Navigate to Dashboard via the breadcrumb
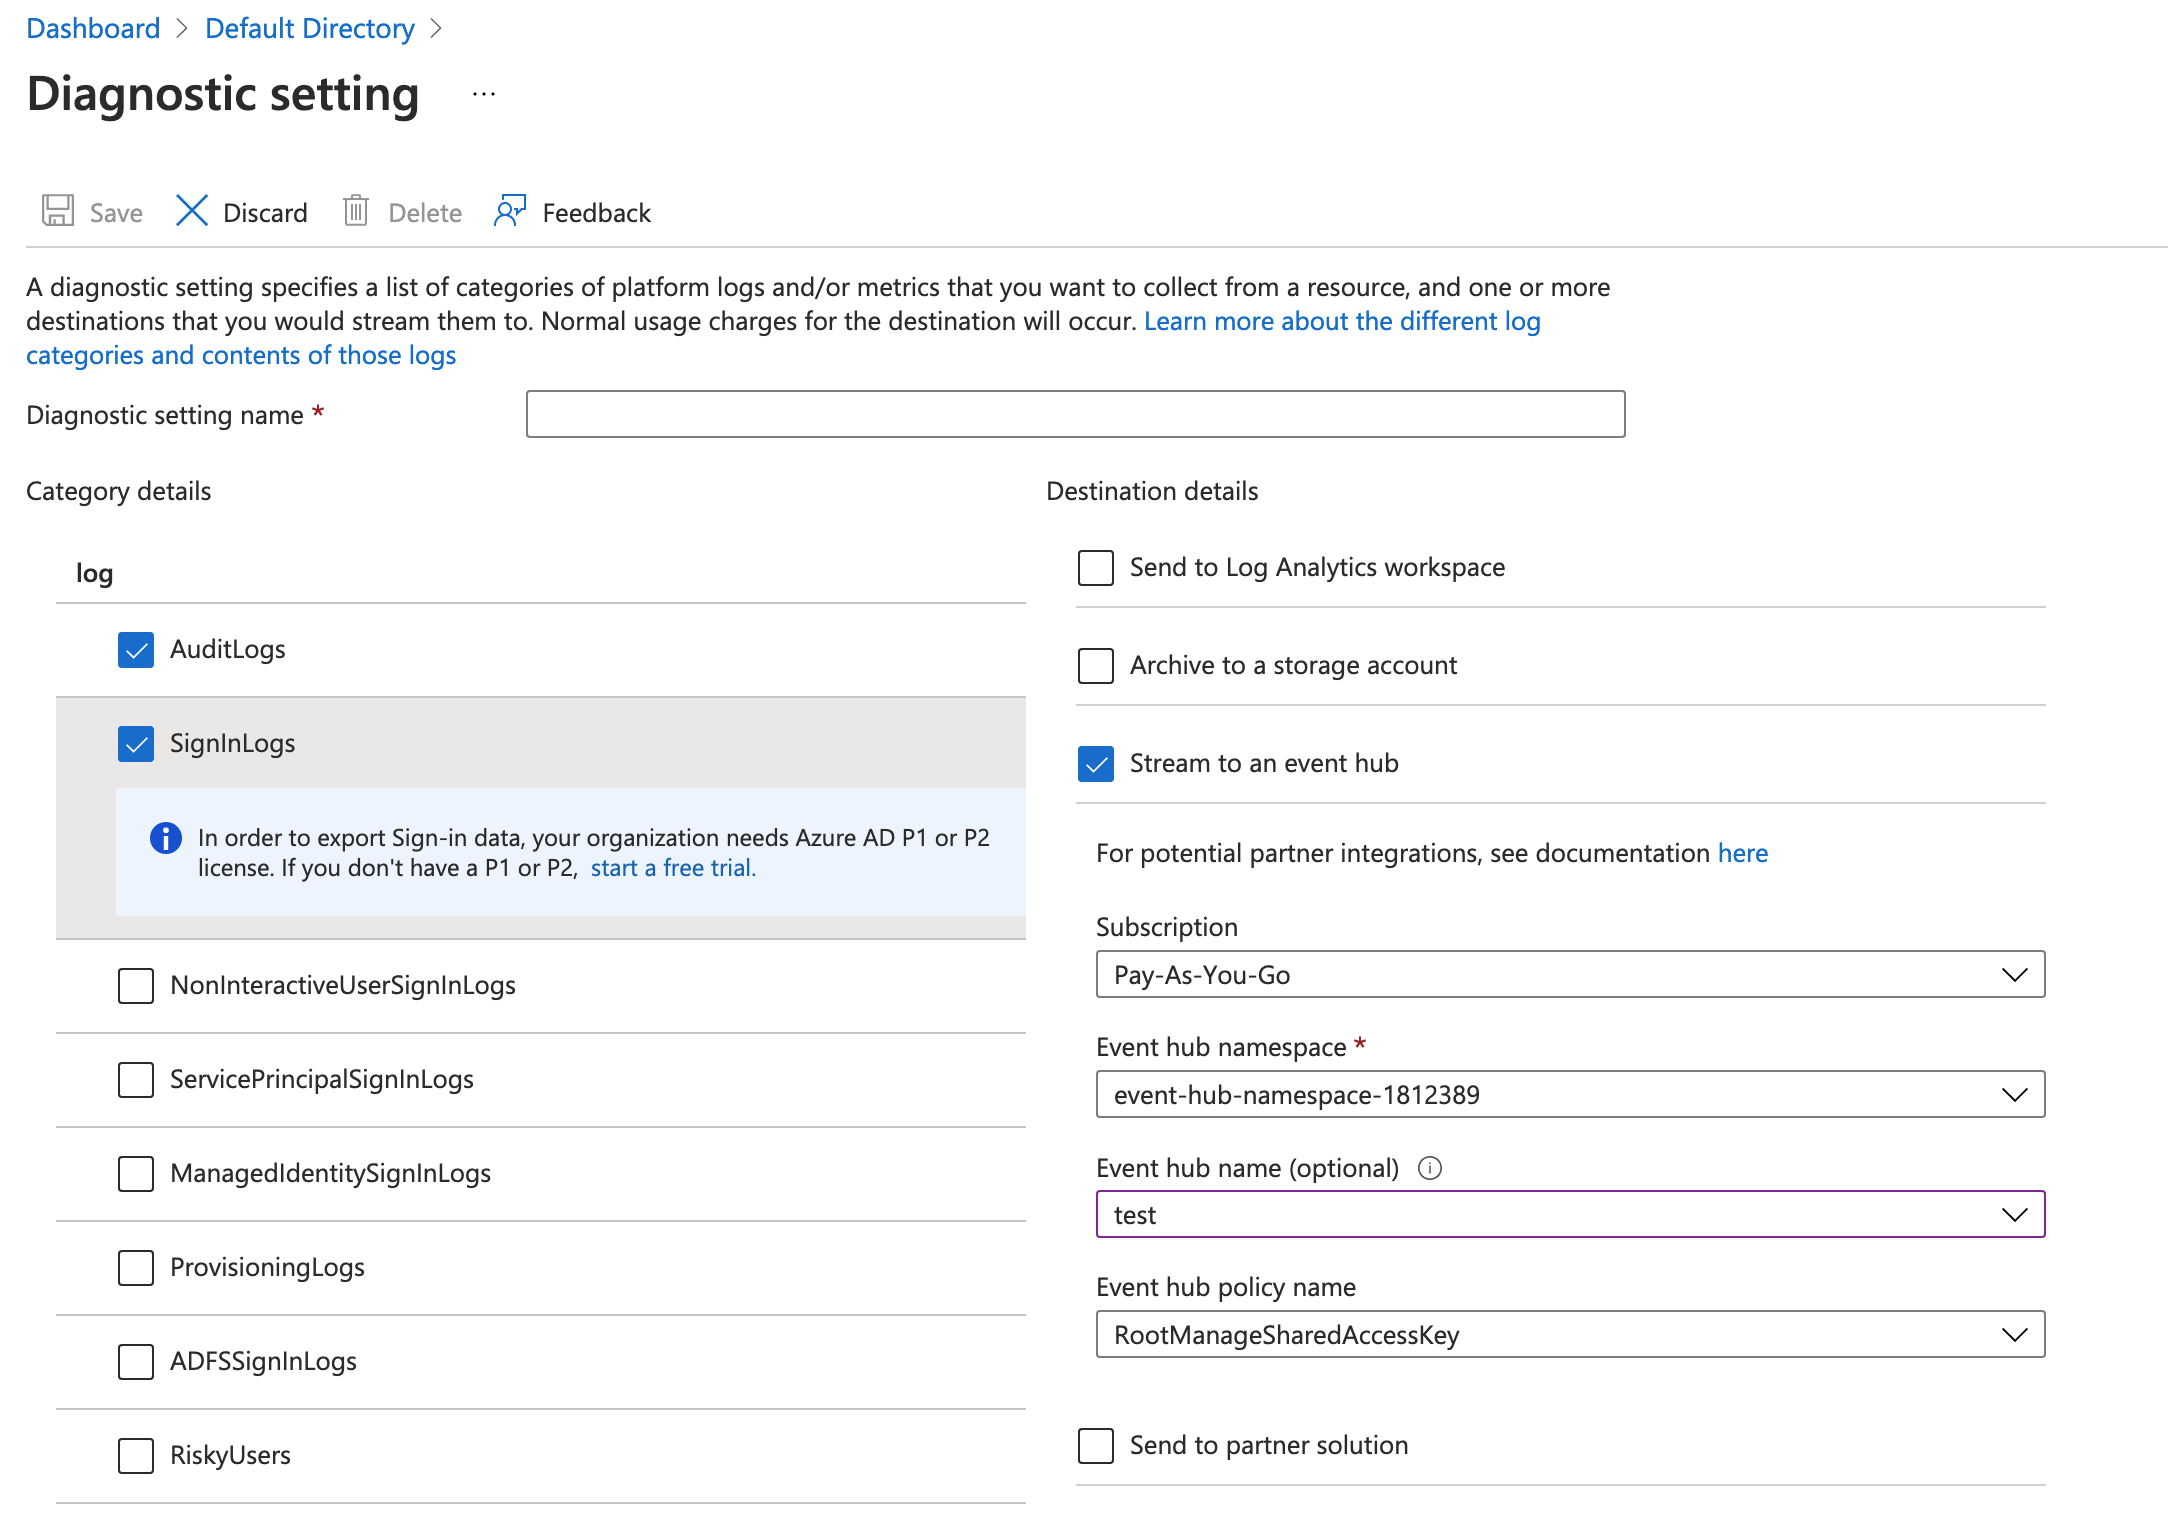 point(92,28)
